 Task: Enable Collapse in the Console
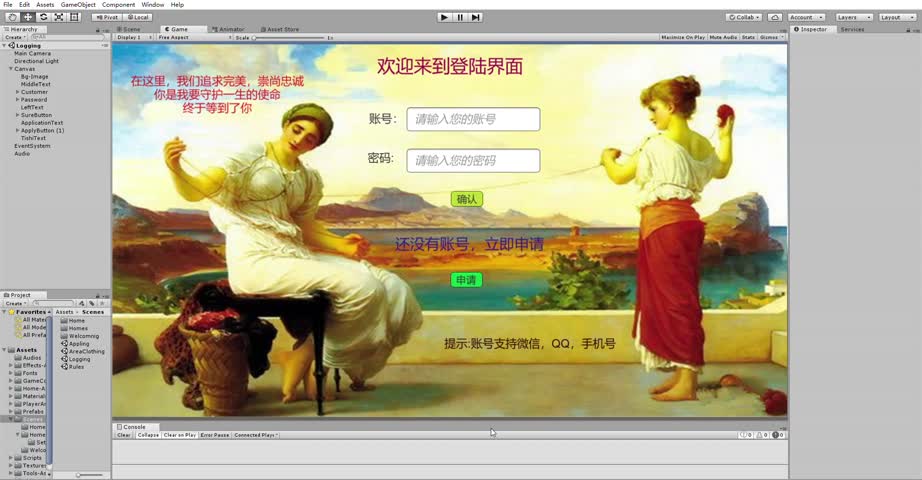coord(148,435)
